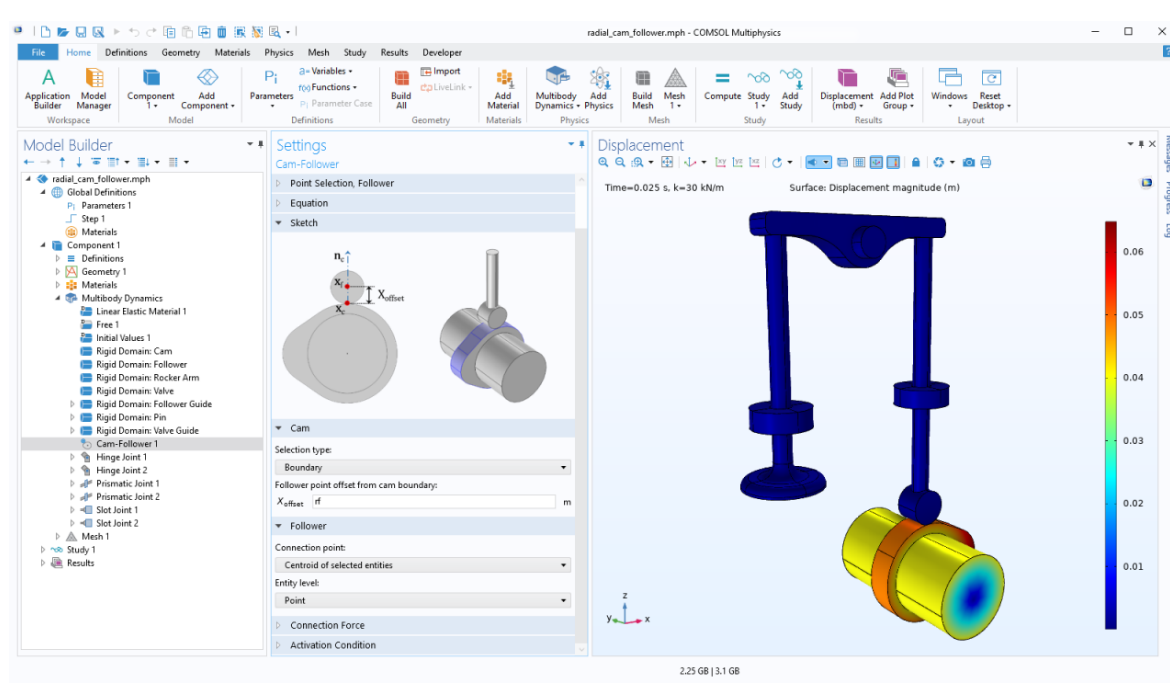Switch to the Results ribbon tab

(x=394, y=52)
